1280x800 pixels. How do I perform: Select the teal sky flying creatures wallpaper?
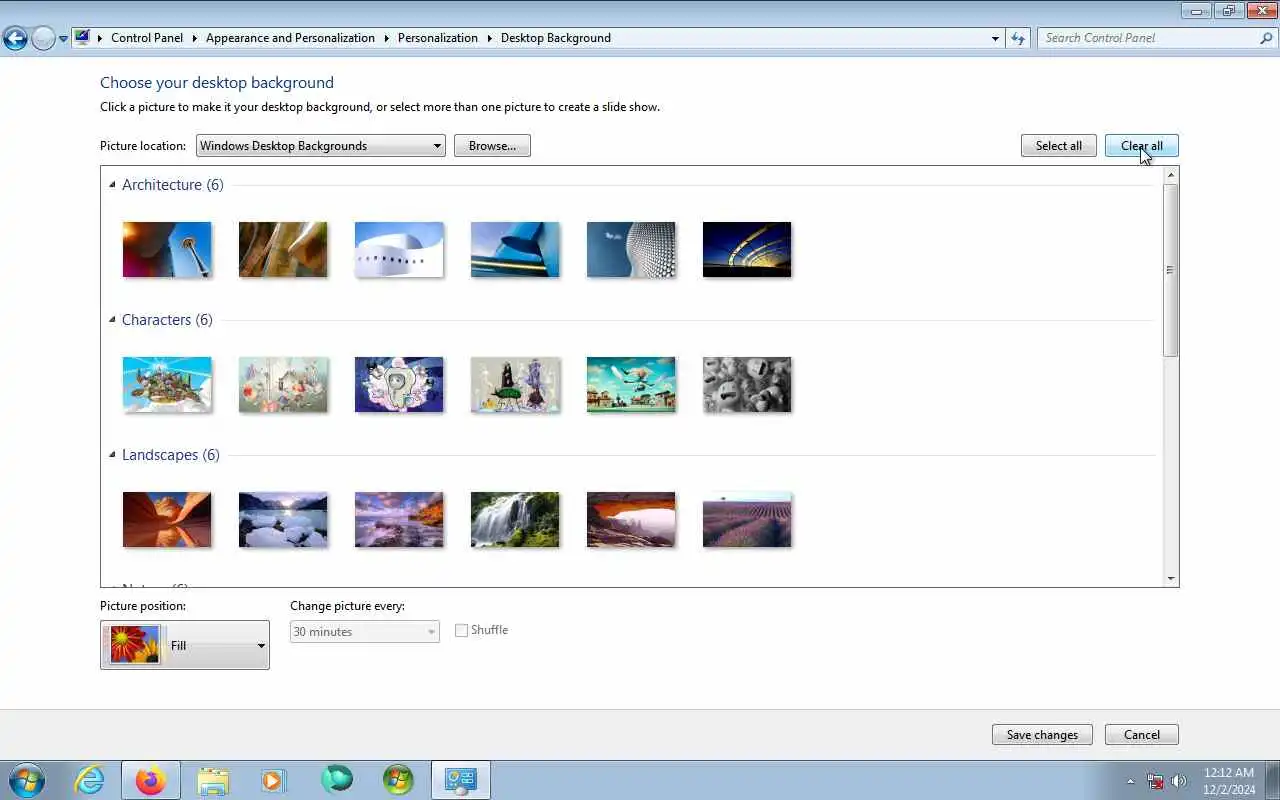click(631, 385)
